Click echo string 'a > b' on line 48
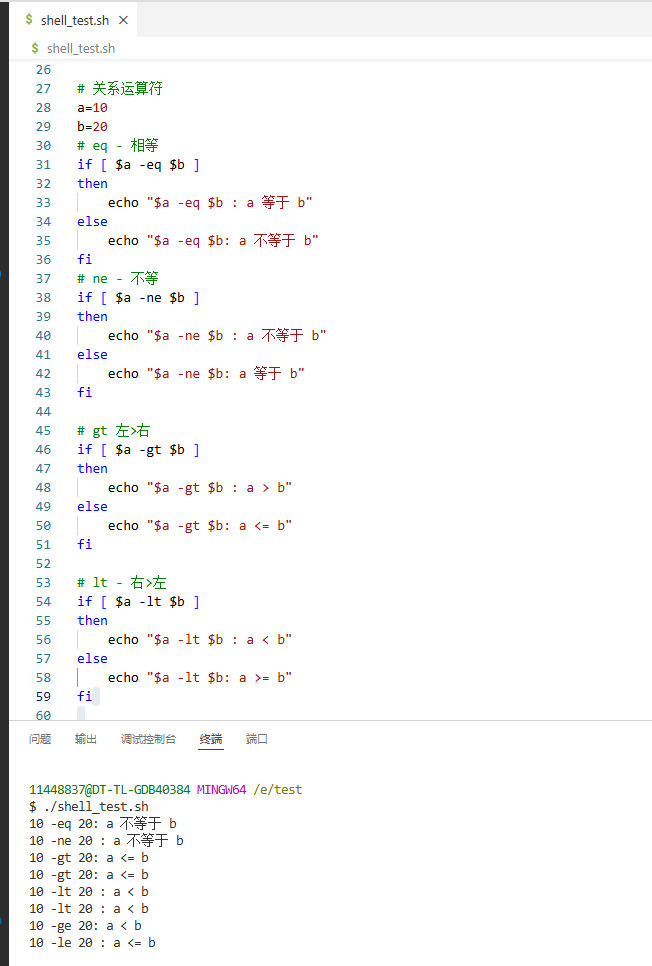Screen dimensions: 652x966 (219, 488)
